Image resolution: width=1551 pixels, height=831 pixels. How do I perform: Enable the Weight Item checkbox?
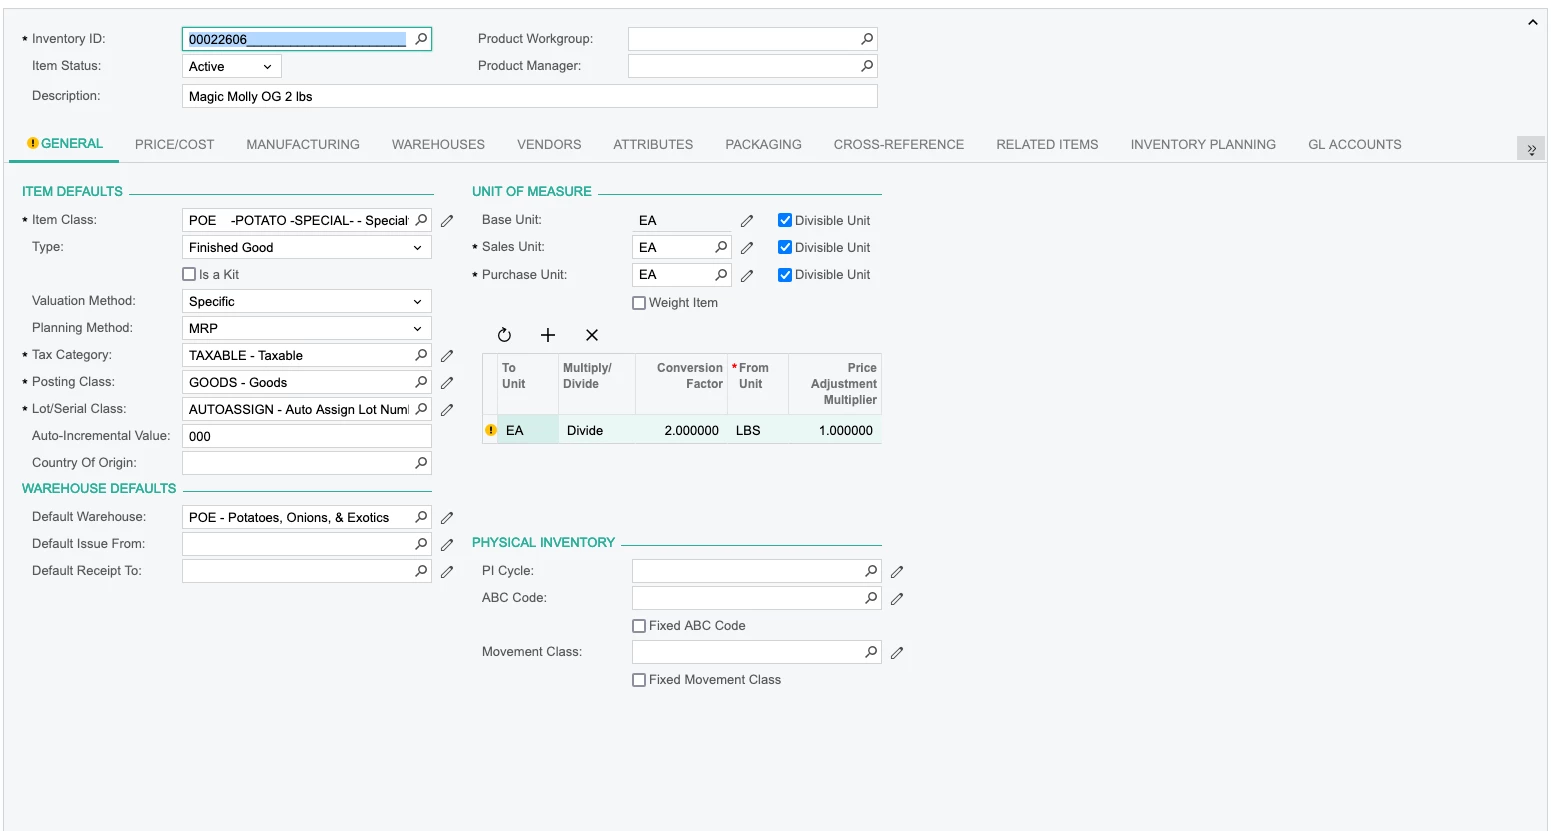639,303
